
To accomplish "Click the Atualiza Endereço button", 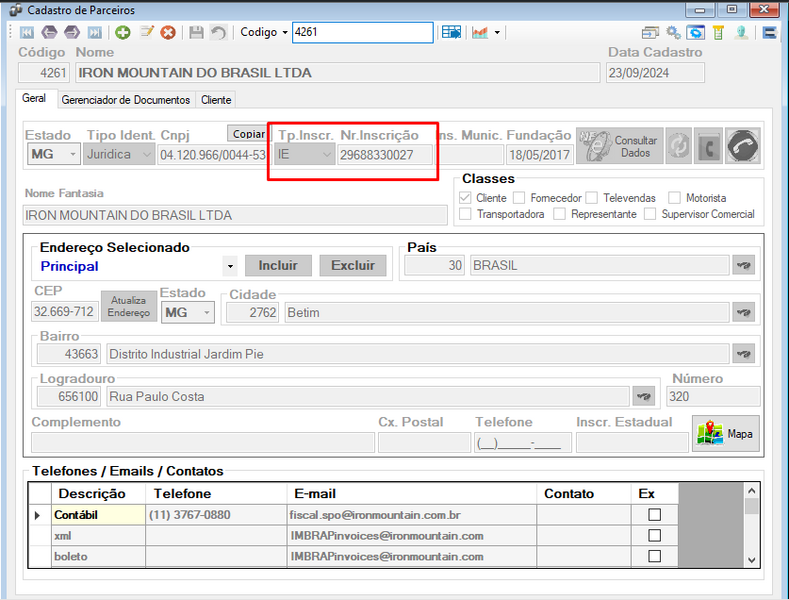I will coord(129,306).
